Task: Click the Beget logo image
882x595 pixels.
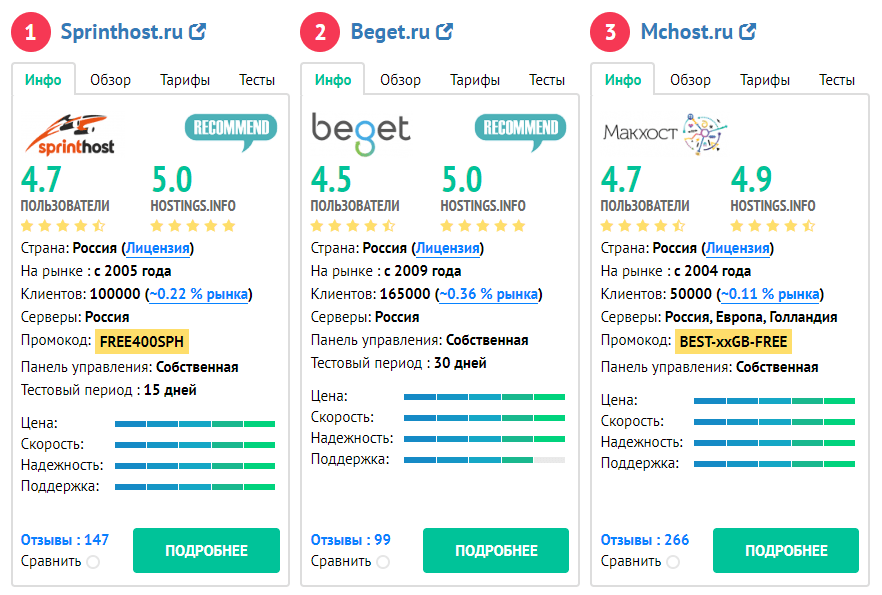Action: [361, 129]
